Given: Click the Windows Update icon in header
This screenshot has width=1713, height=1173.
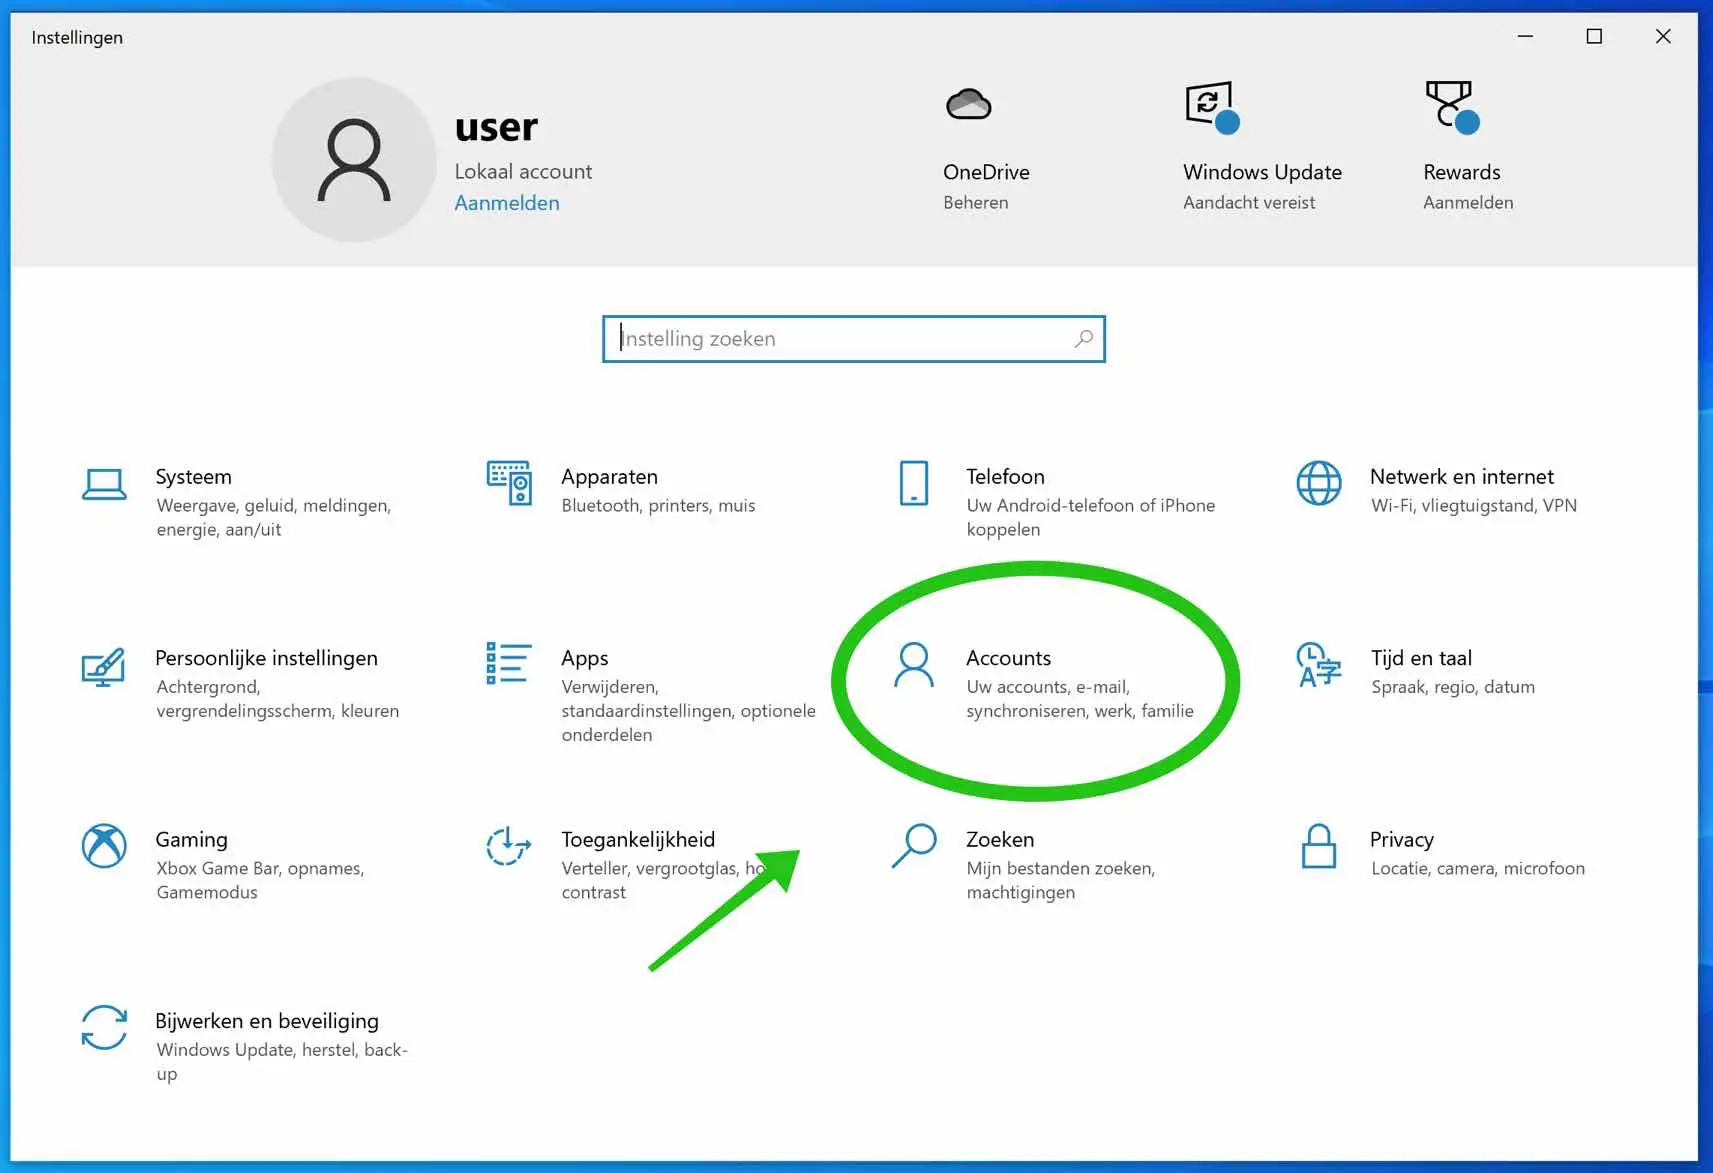Looking at the screenshot, I should pos(1212,107).
